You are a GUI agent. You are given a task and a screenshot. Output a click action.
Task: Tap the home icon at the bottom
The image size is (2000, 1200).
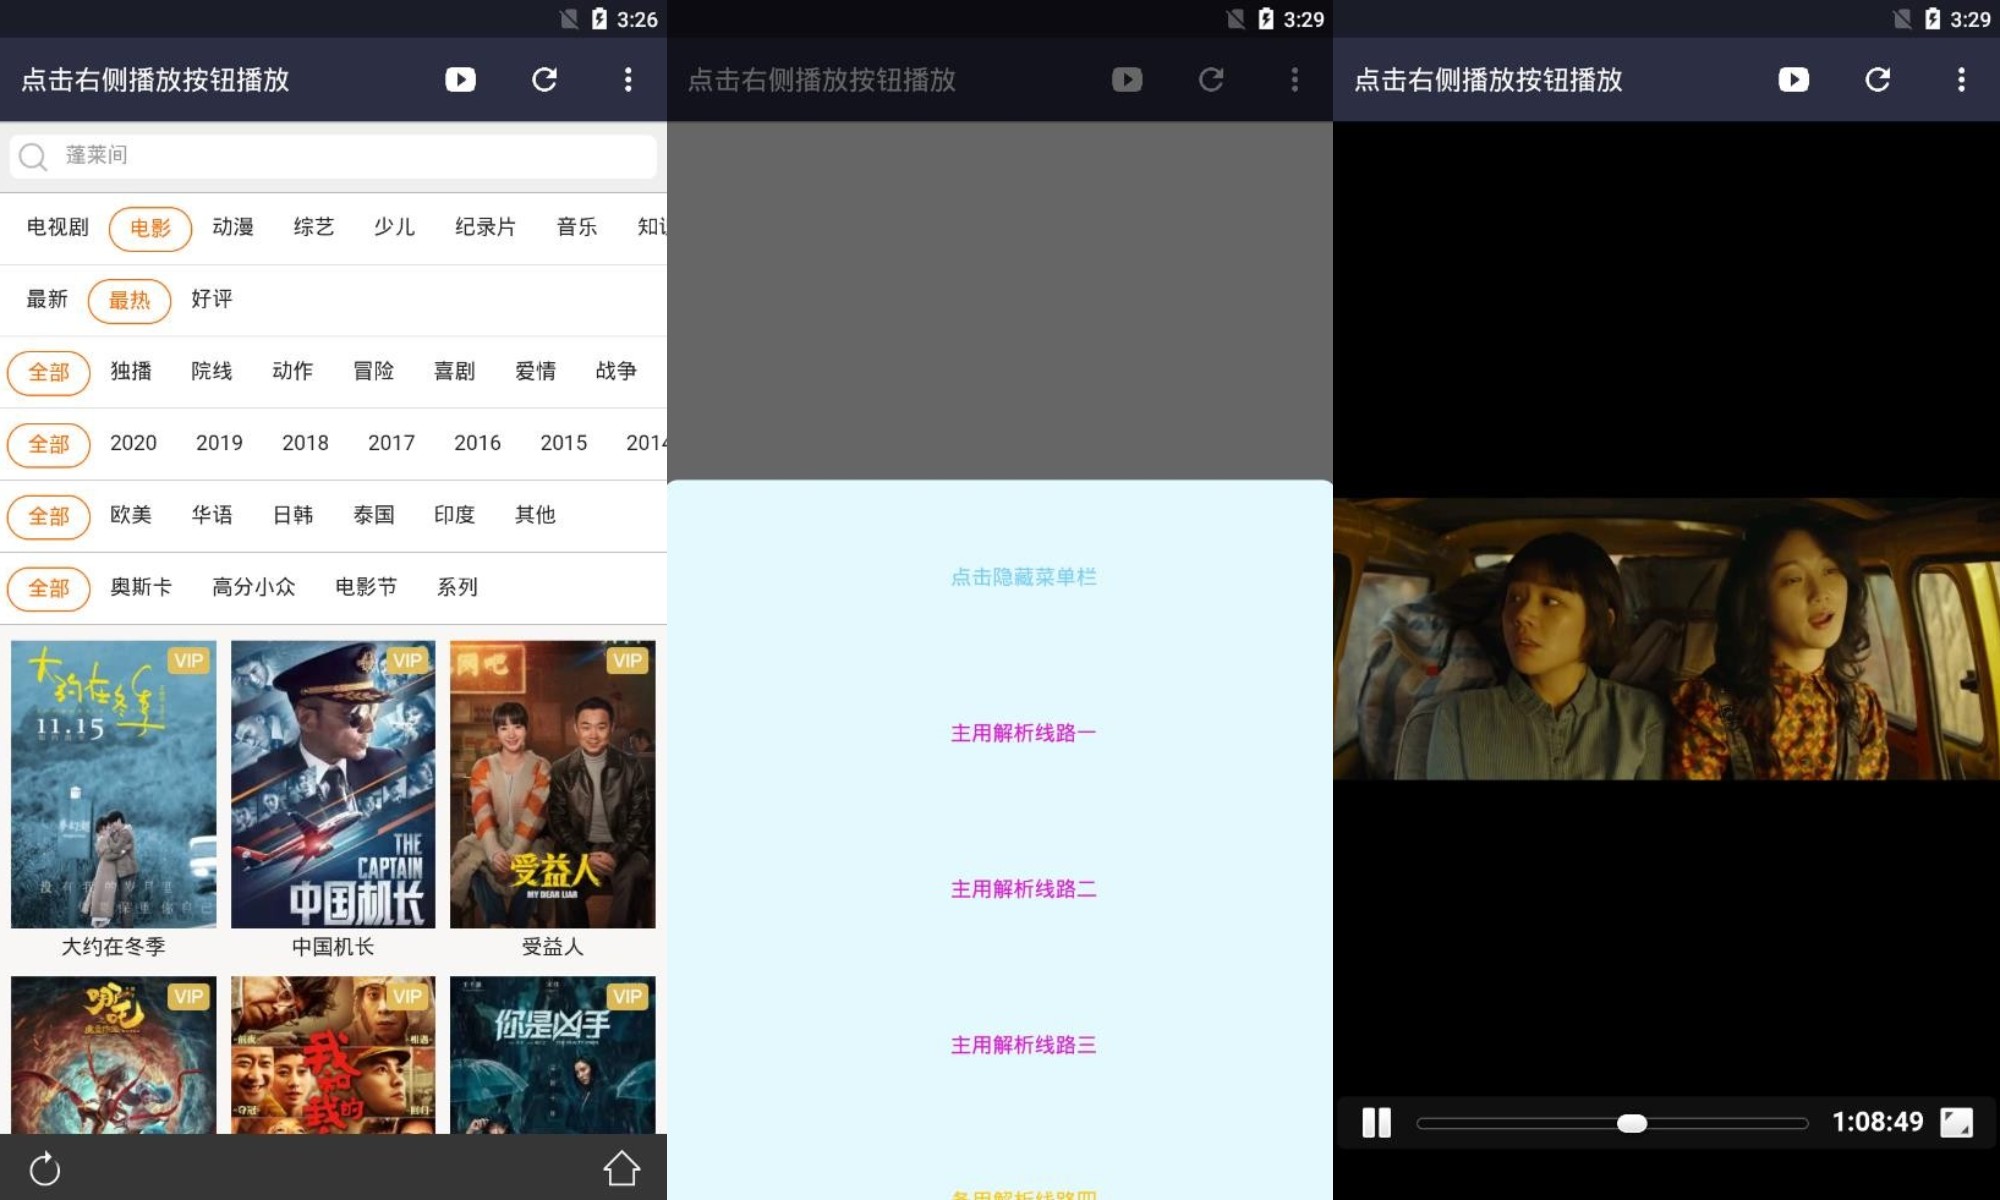(x=622, y=1167)
